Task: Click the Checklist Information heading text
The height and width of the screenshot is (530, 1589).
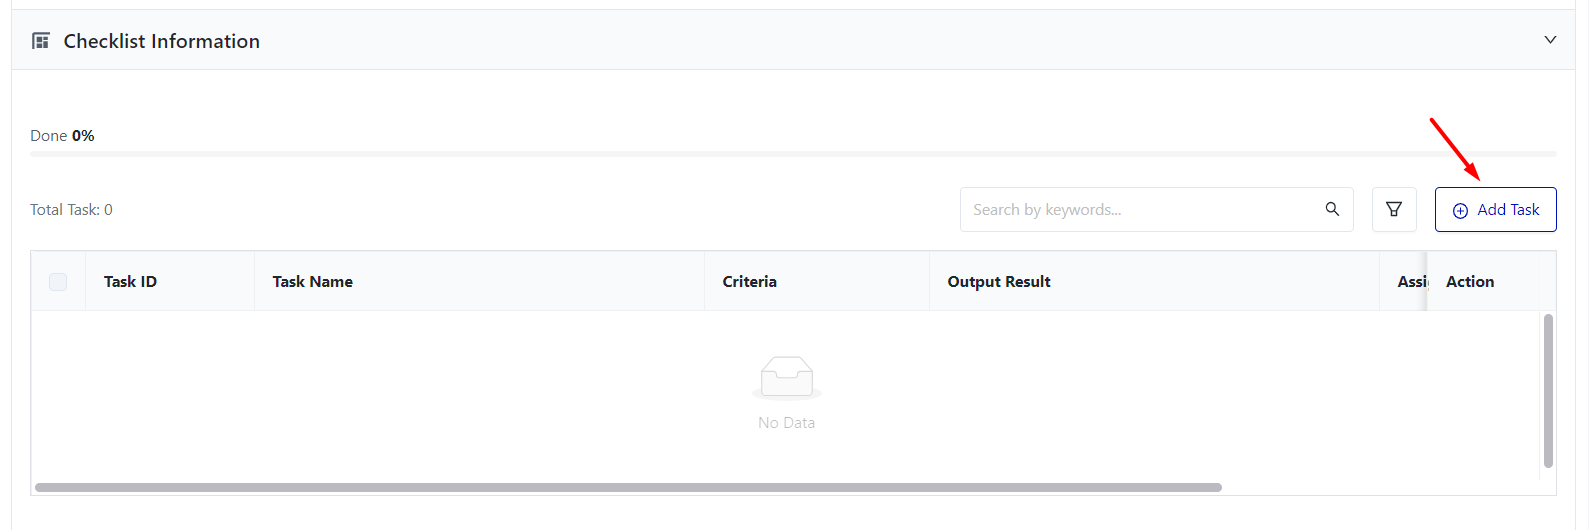Action: coord(161,41)
